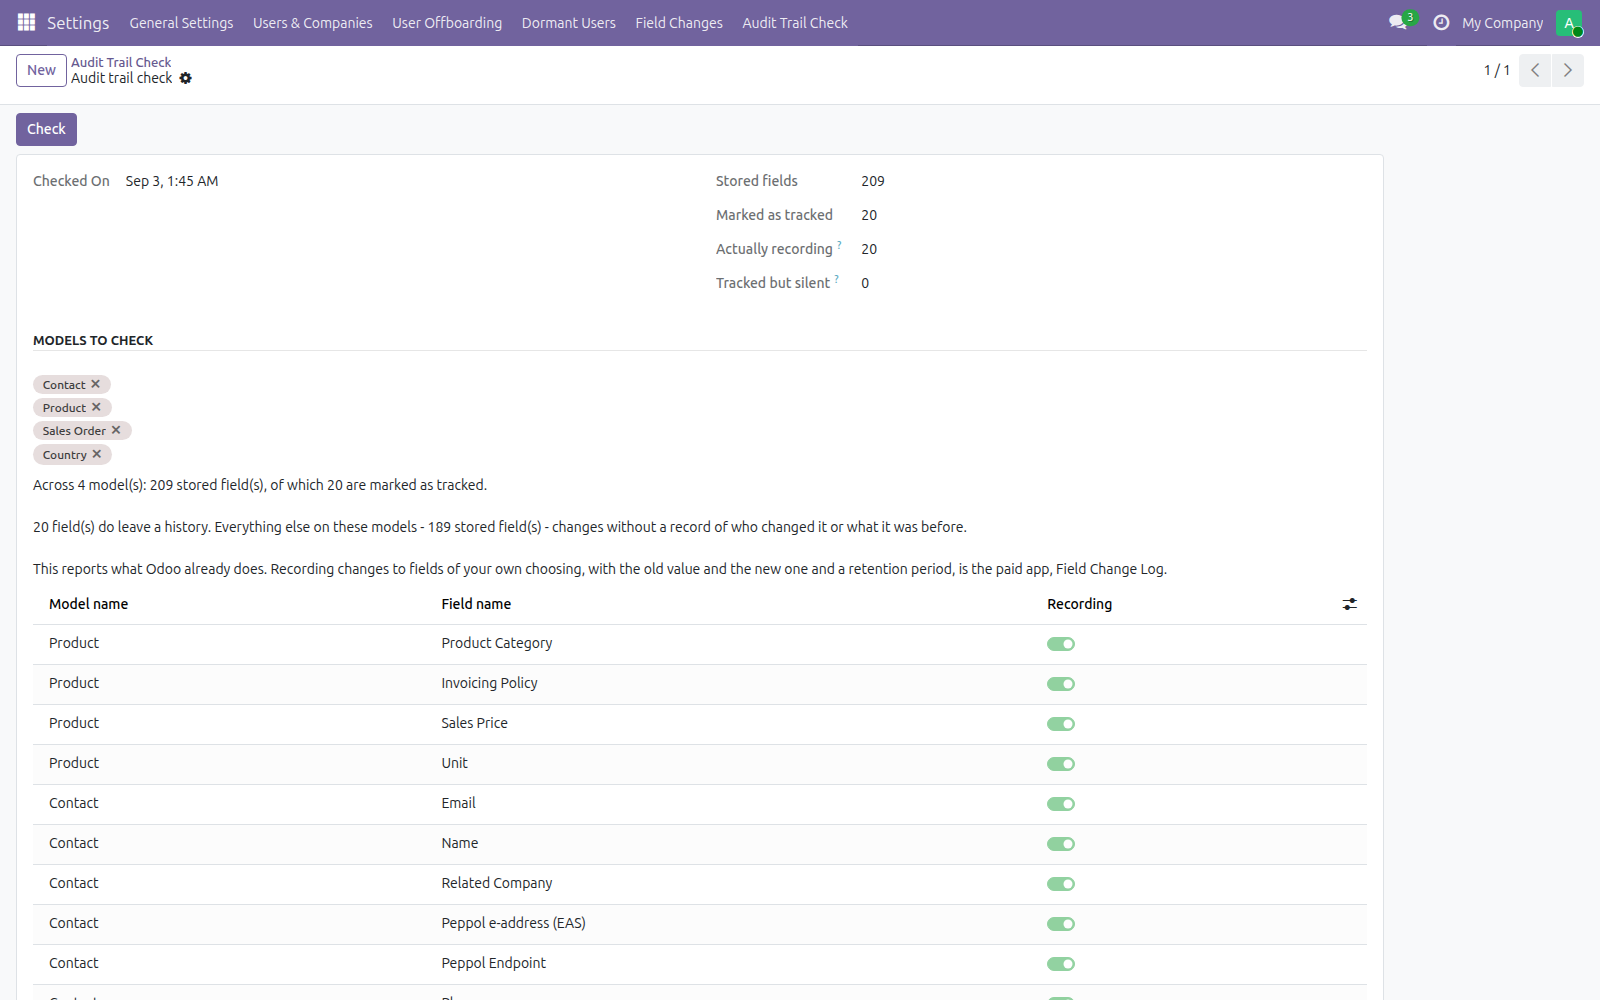Sort by the Model name column
This screenshot has width=1600, height=1000.
click(x=88, y=604)
